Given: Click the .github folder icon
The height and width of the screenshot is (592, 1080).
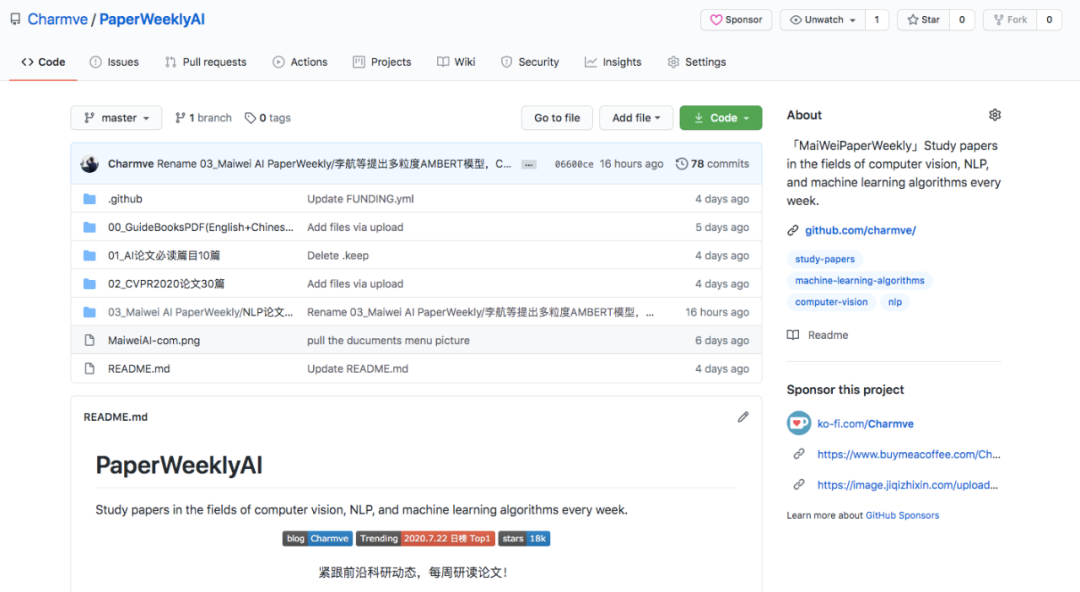Looking at the screenshot, I should pos(90,199).
